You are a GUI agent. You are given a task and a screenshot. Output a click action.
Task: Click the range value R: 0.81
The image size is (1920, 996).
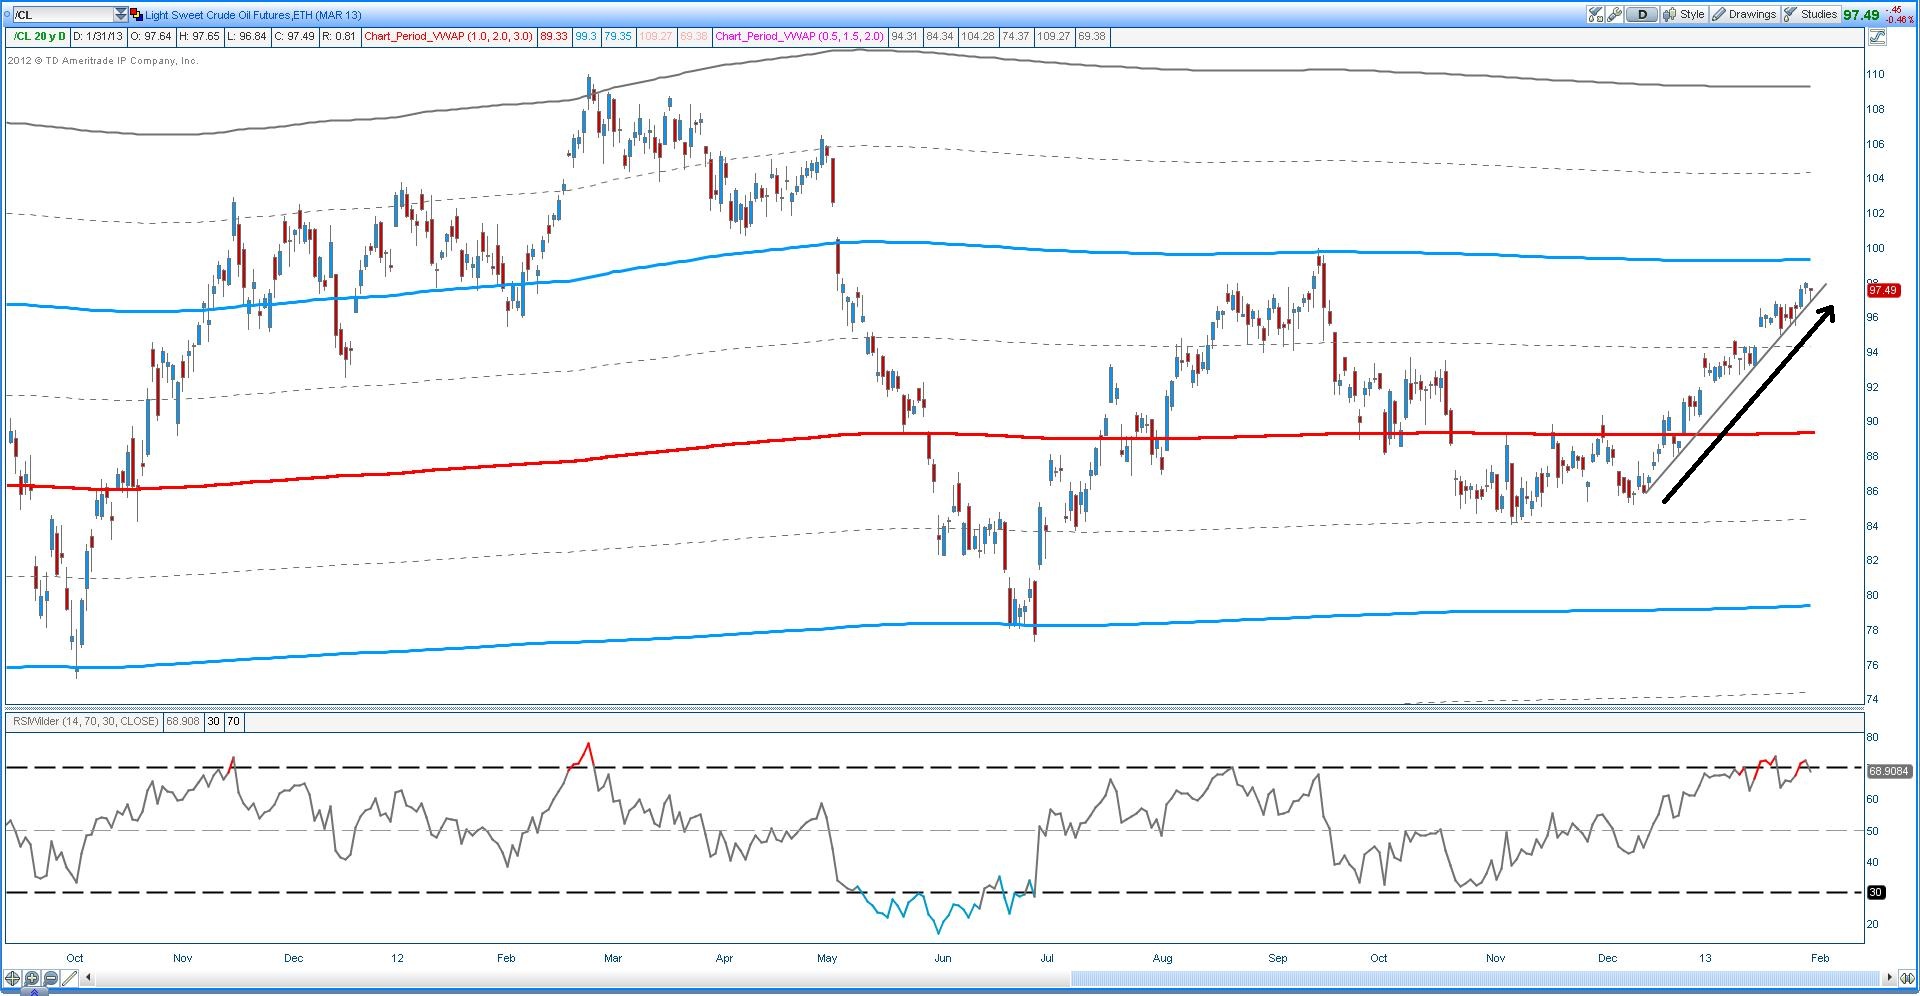click(x=339, y=37)
